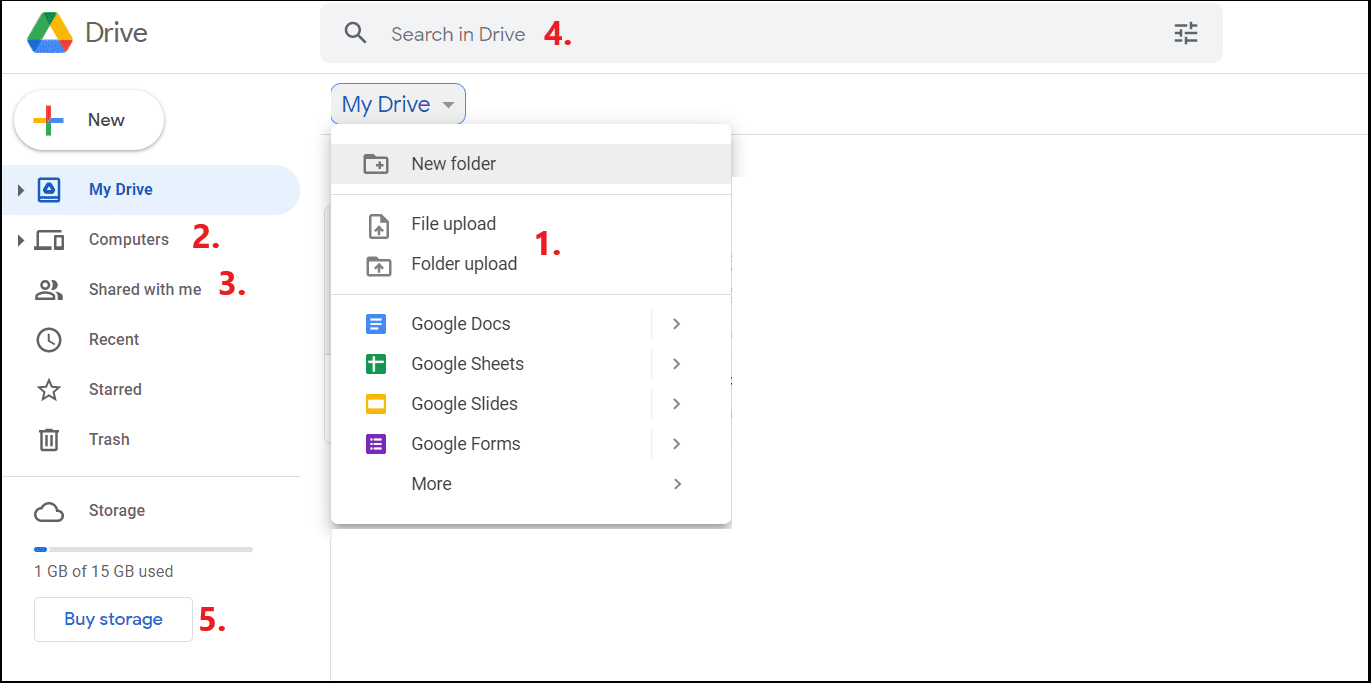The width and height of the screenshot is (1371, 683).
Task: Expand the Computers tree arrow
Action: point(18,239)
